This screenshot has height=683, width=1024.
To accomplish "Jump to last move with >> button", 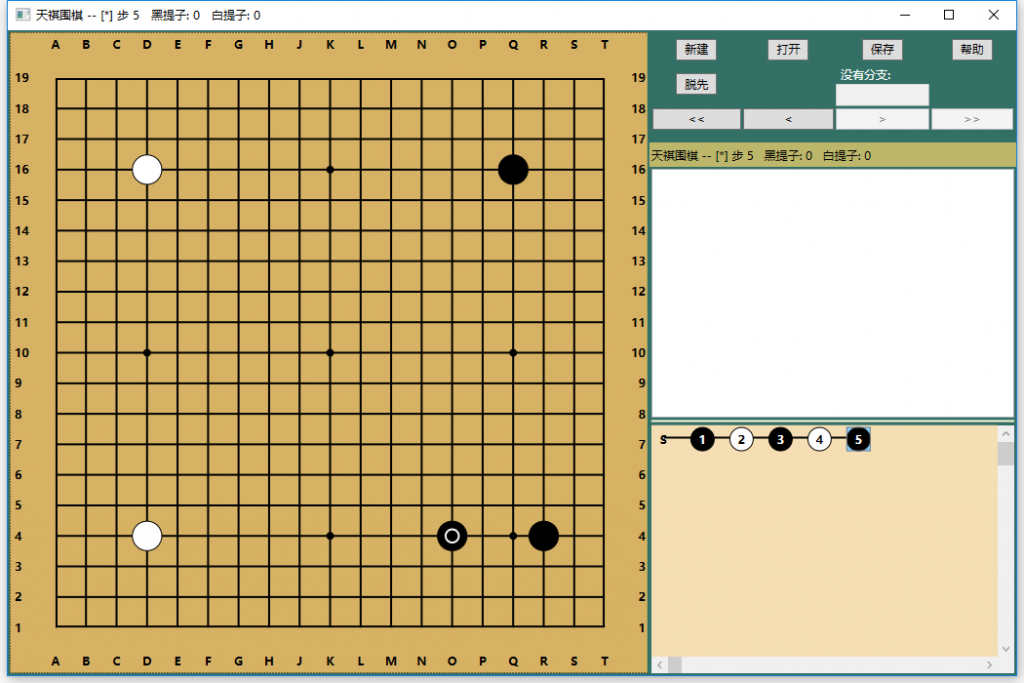I will (971, 119).
